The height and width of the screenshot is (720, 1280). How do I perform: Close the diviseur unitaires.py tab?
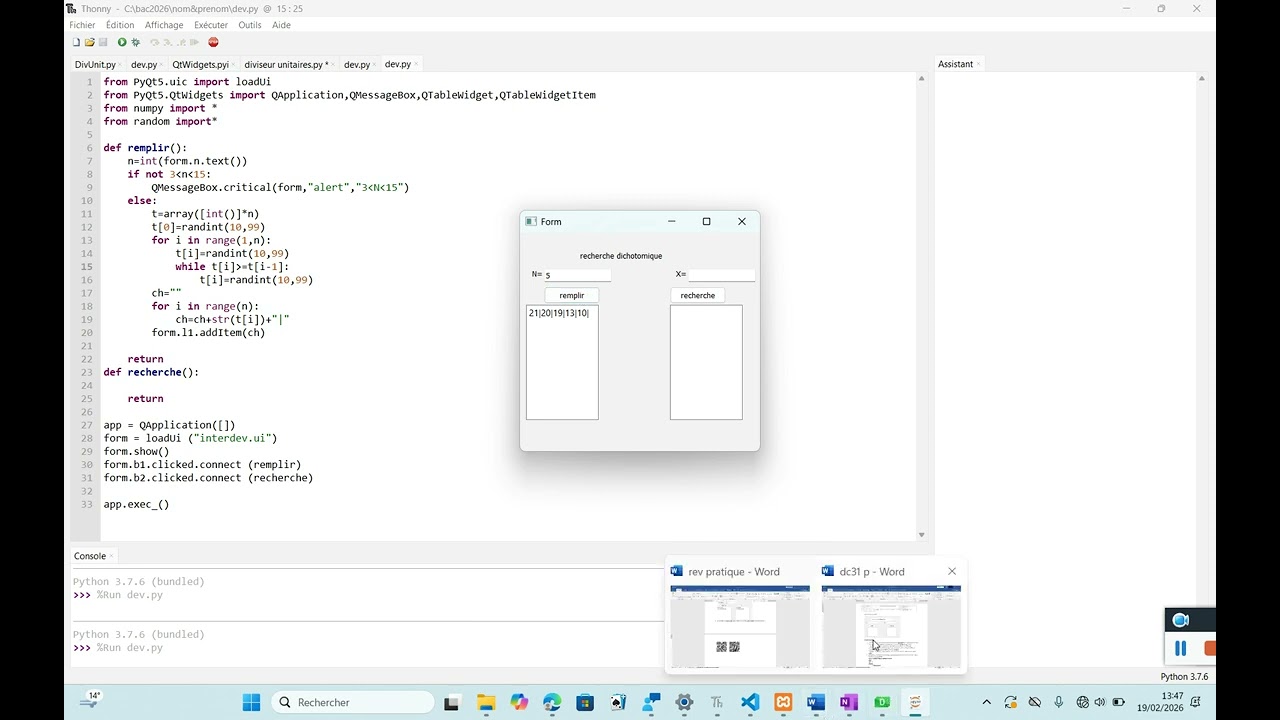click(x=334, y=64)
